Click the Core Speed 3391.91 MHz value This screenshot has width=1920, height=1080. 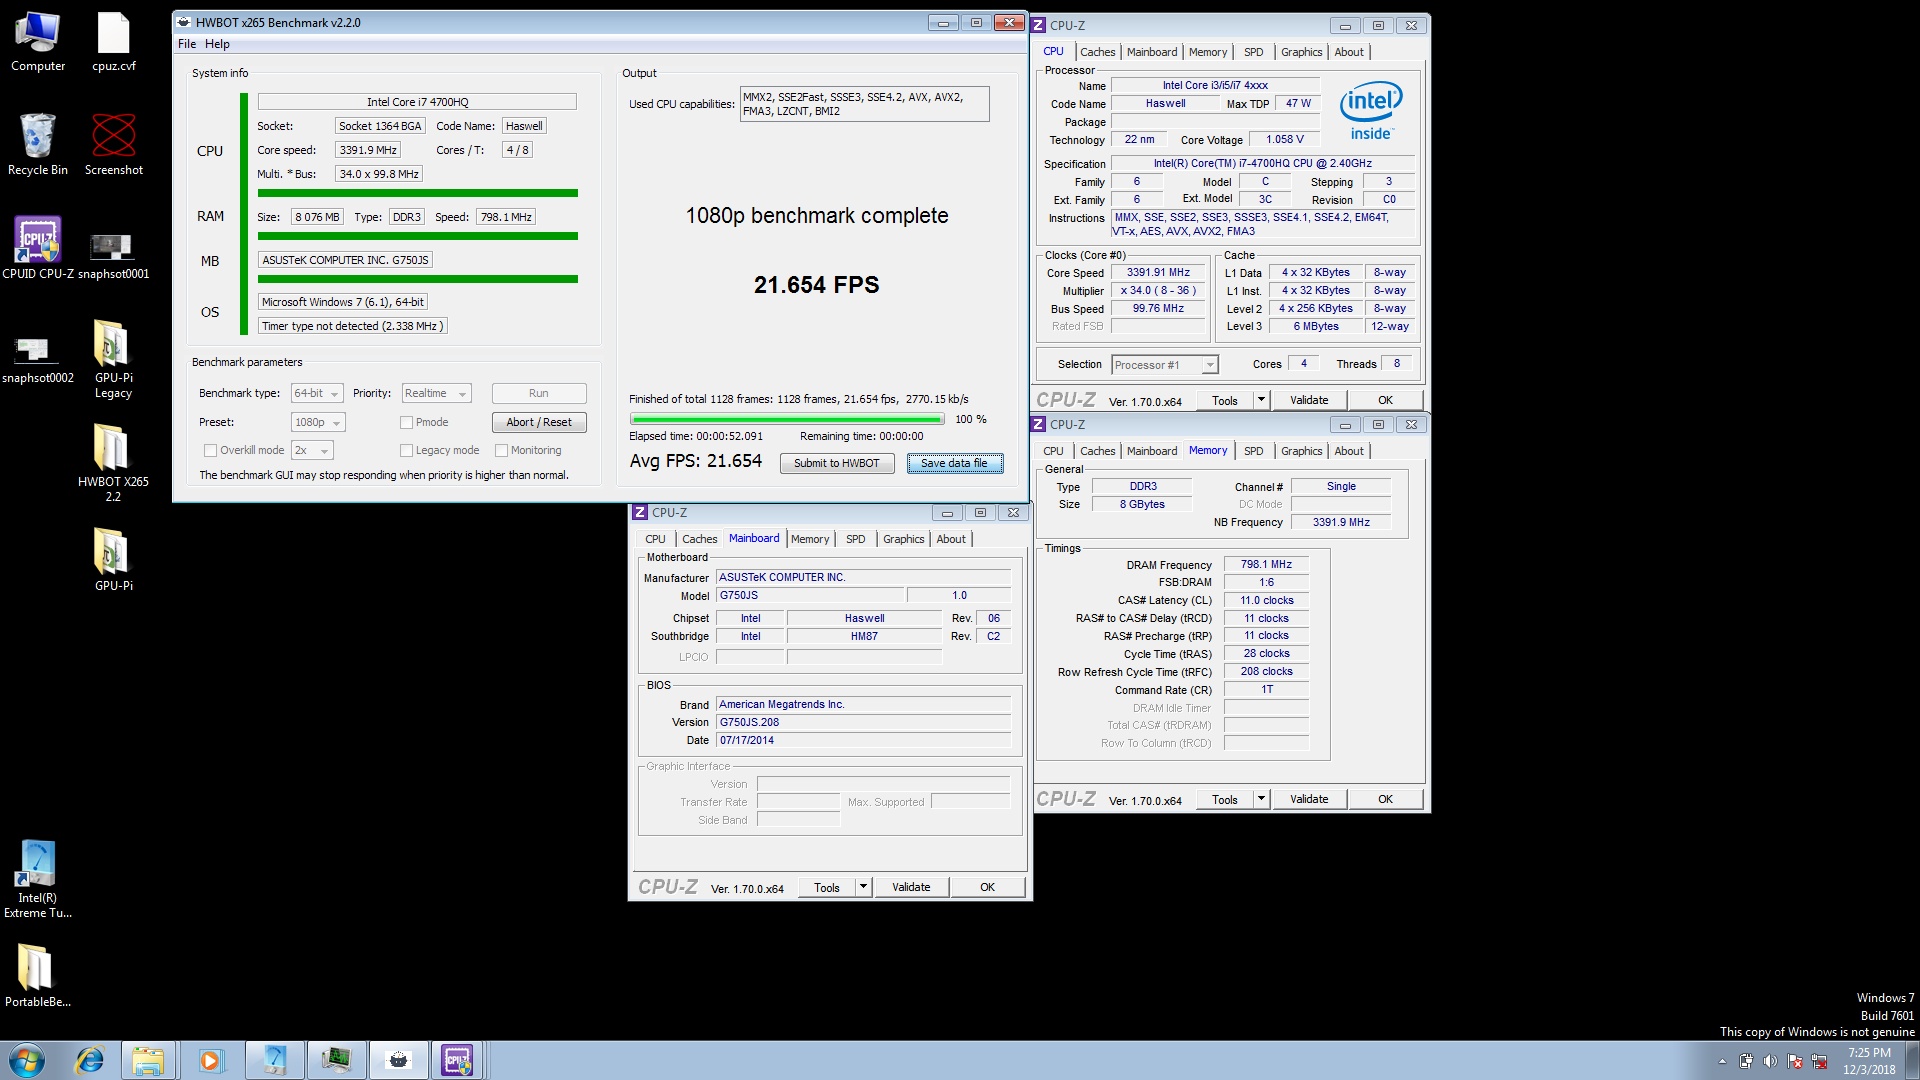(1158, 272)
